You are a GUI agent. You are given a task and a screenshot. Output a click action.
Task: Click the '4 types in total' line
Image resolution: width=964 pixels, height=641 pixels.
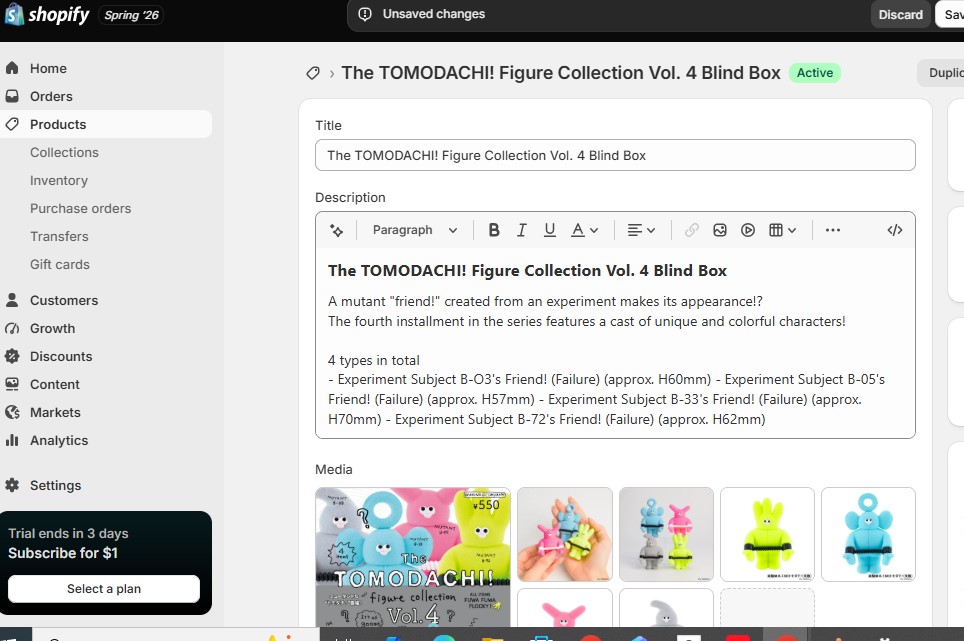[x=374, y=360]
